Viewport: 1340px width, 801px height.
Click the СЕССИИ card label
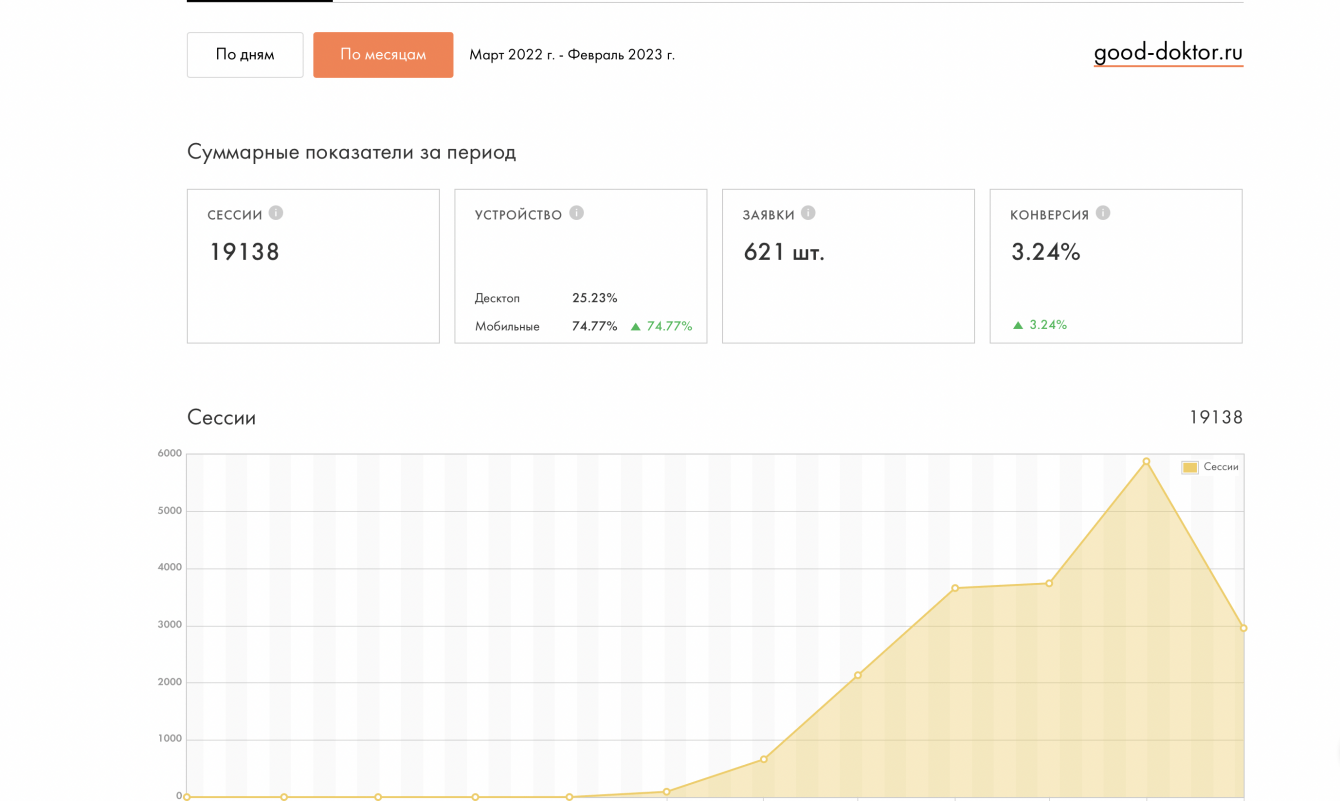[x=235, y=215]
